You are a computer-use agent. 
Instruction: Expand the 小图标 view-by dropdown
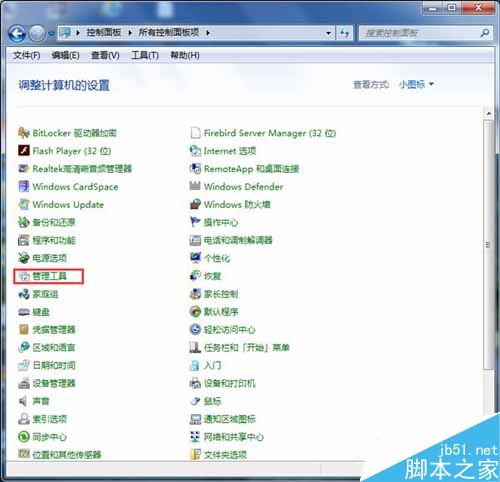pos(416,84)
